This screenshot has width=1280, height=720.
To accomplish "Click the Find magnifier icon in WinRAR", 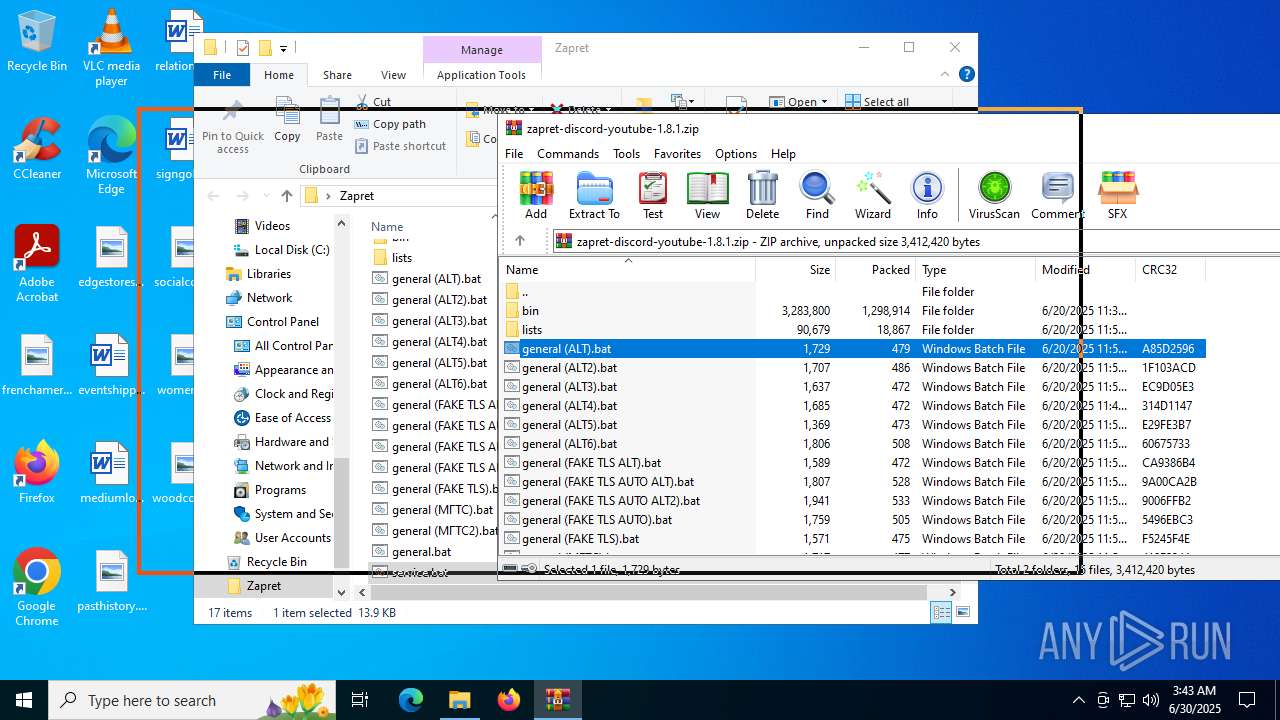I will click(x=817, y=195).
